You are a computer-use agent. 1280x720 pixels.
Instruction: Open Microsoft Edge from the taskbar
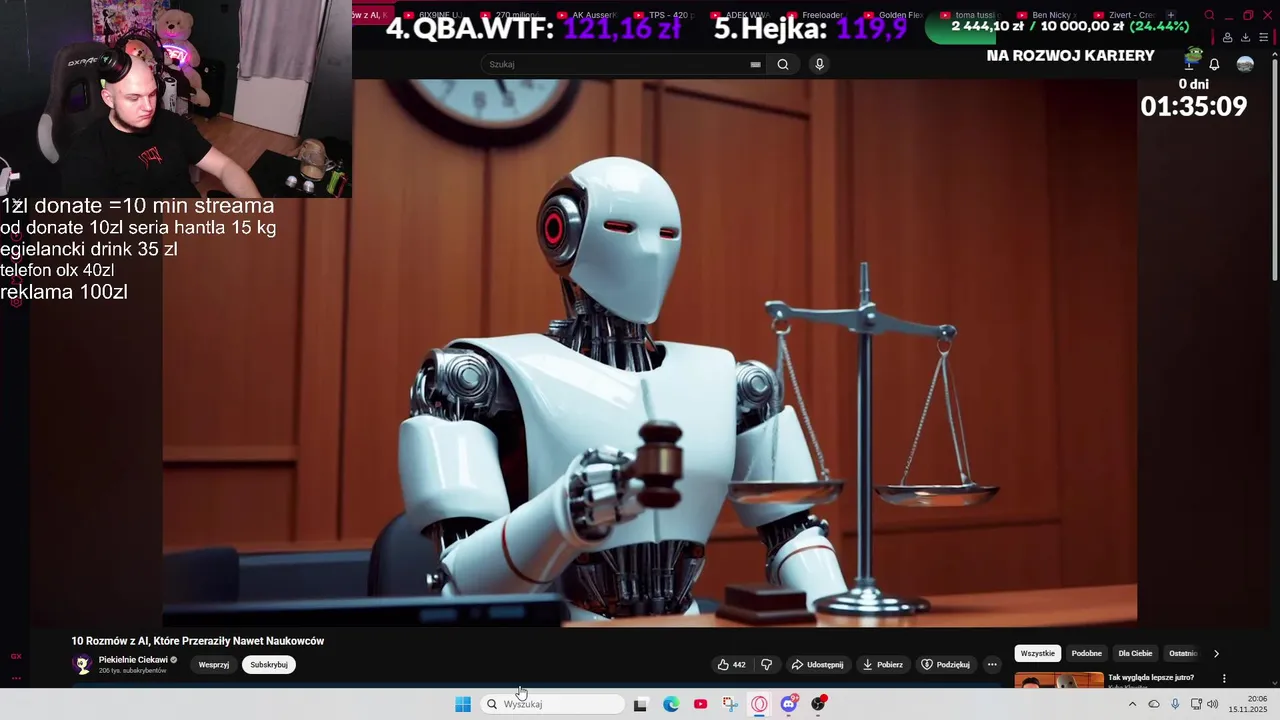tap(671, 704)
